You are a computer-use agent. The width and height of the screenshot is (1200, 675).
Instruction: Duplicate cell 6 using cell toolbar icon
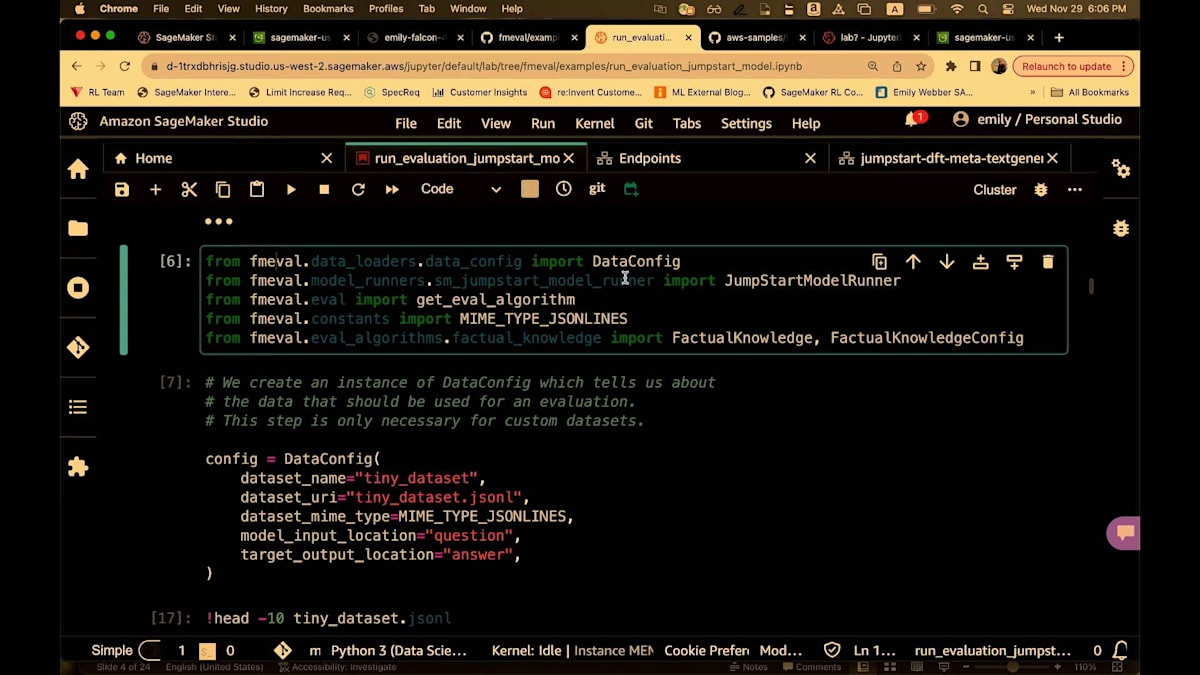[879, 262]
